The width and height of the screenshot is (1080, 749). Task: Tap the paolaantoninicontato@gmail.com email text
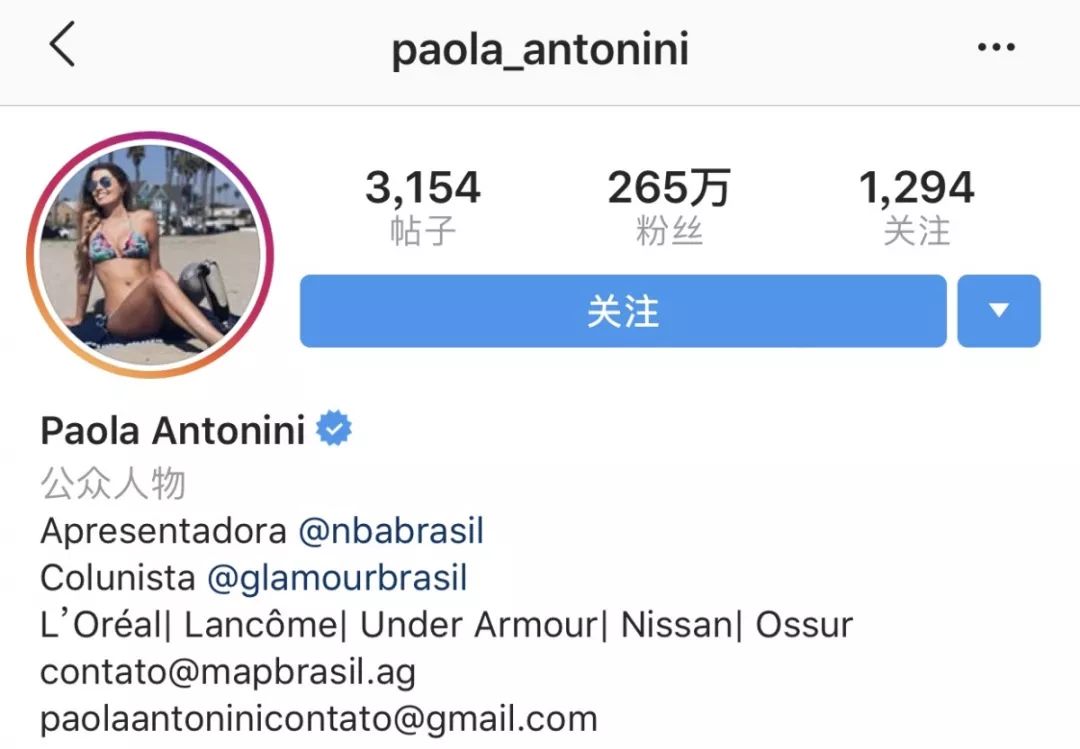[x=318, y=719]
